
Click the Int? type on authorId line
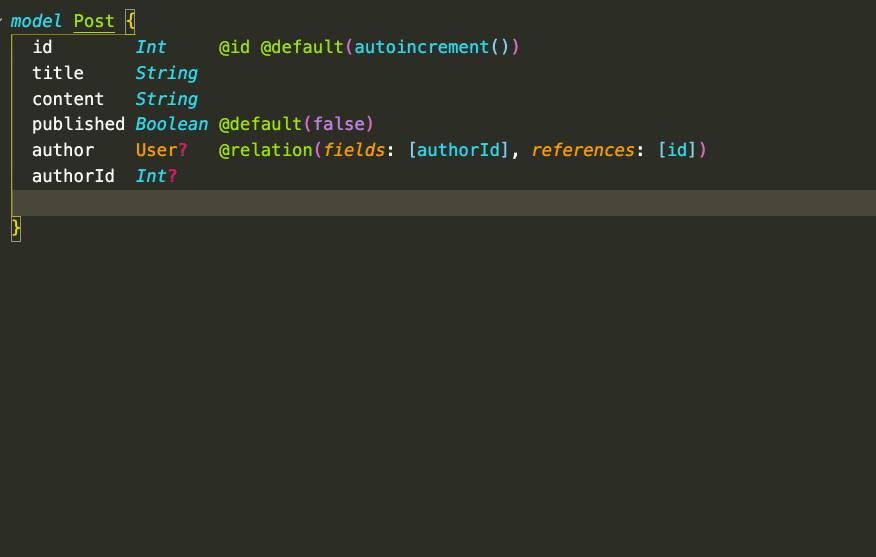coord(156,176)
